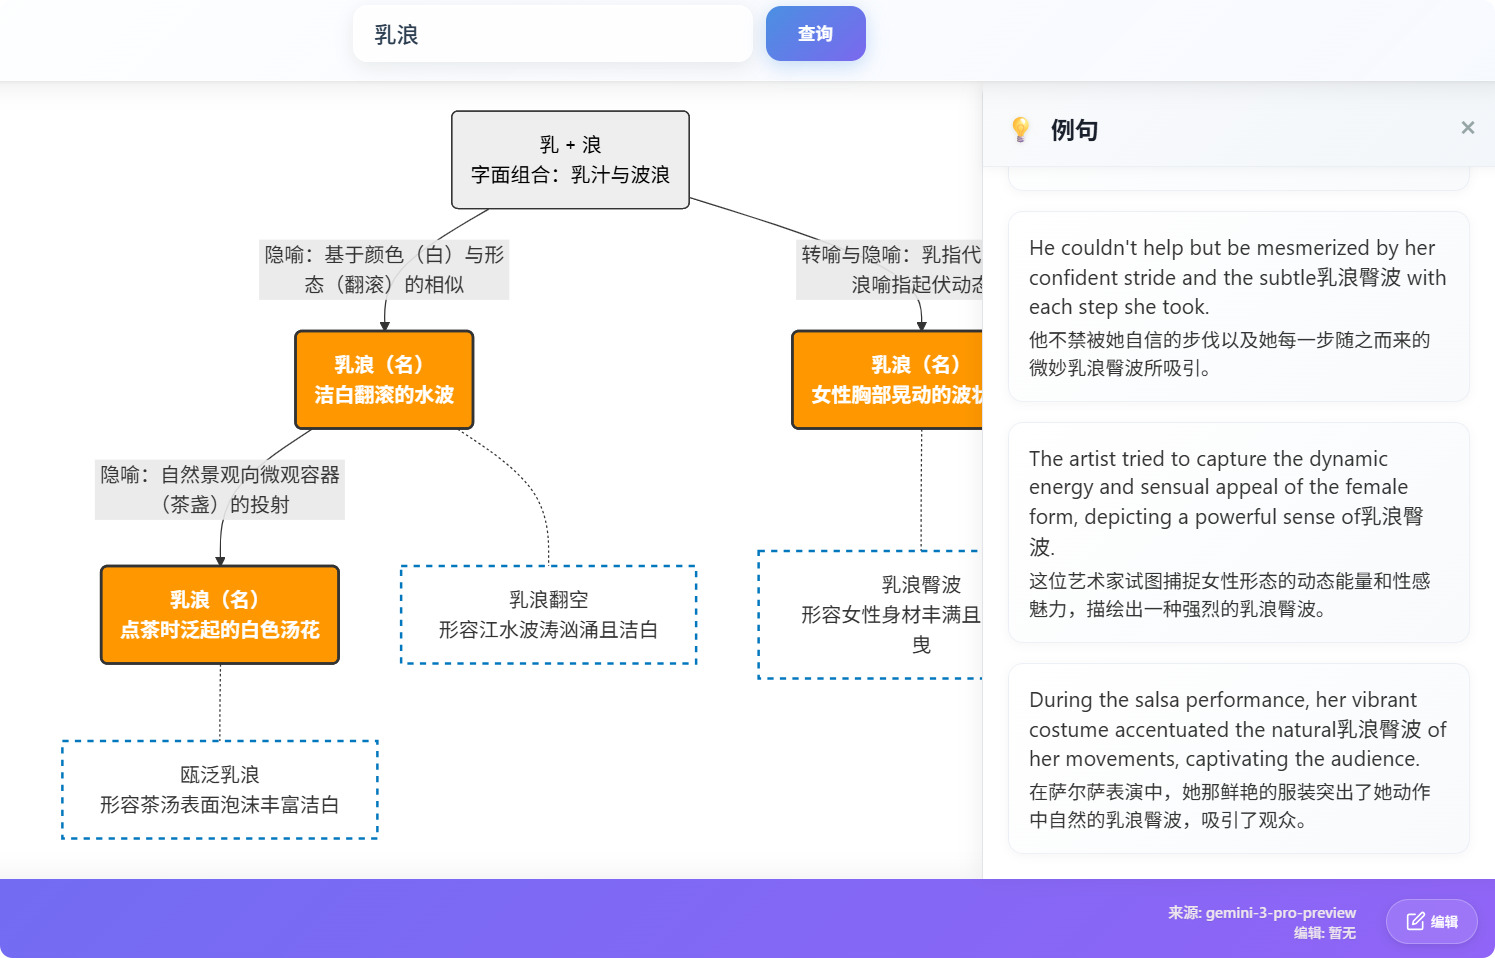Select the 女性胸部晃动 orange node
The width and height of the screenshot is (1495, 958).
[x=888, y=380]
